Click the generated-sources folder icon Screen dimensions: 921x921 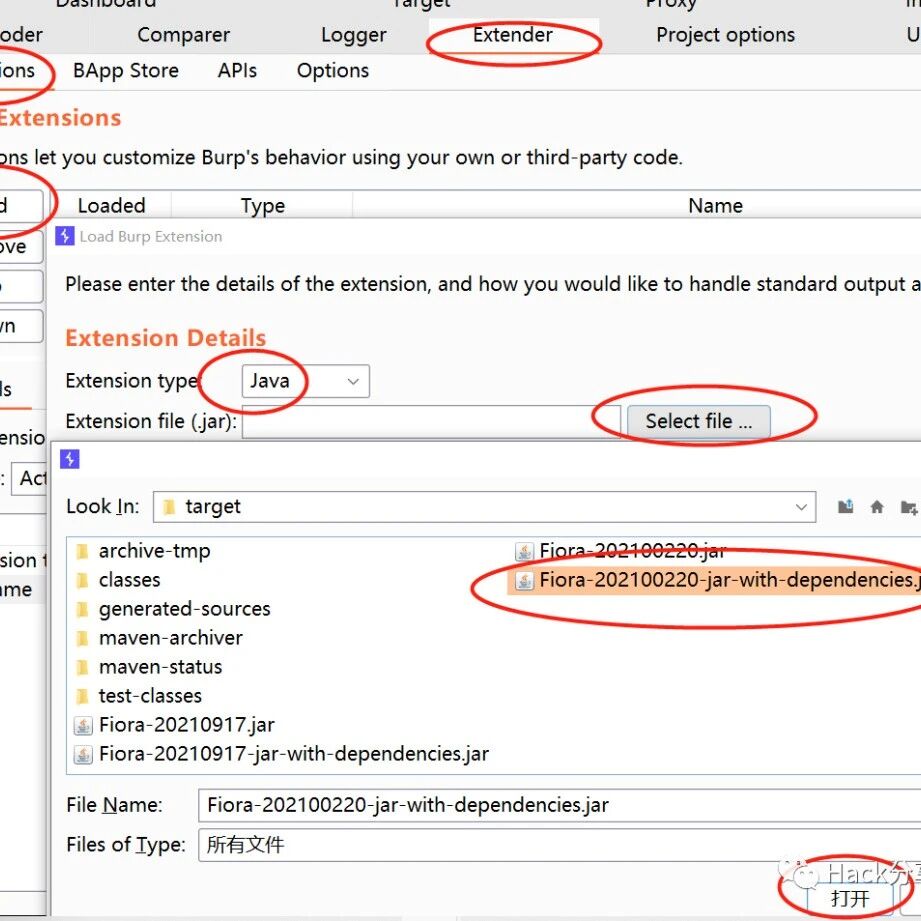pyautogui.click(x=83, y=610)
